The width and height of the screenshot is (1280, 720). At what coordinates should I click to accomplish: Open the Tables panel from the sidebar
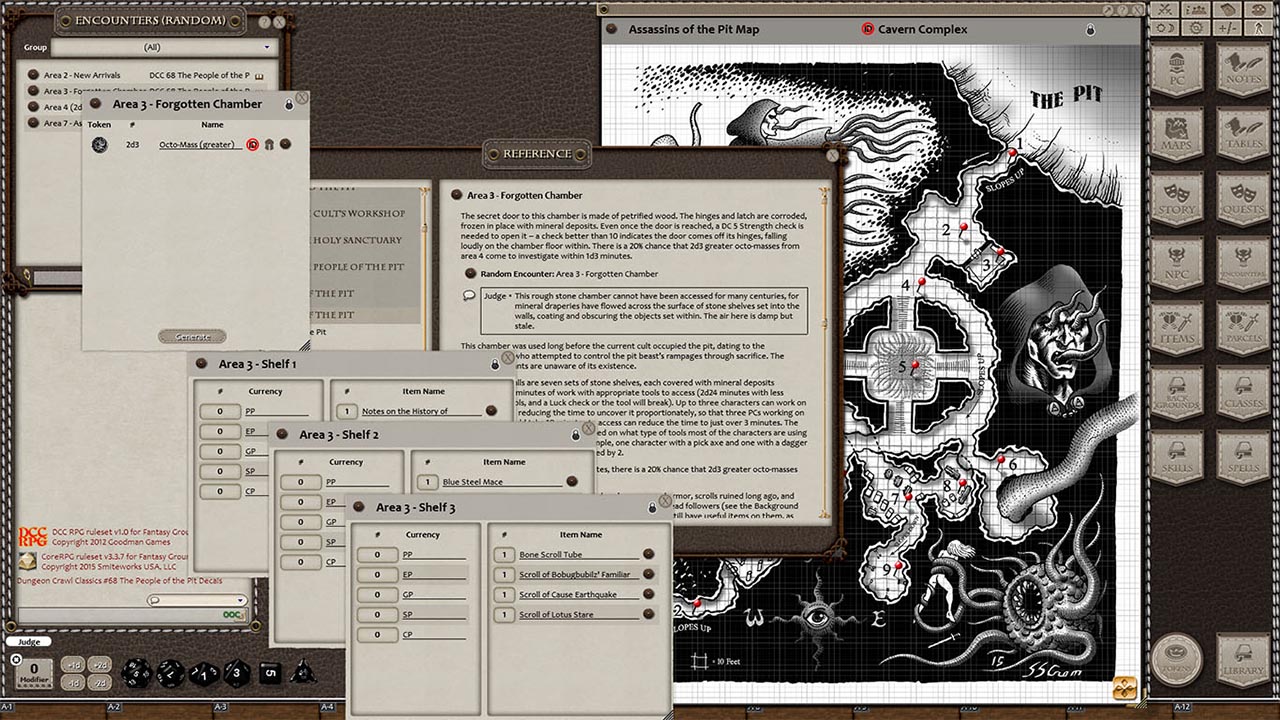[1244, 131]
